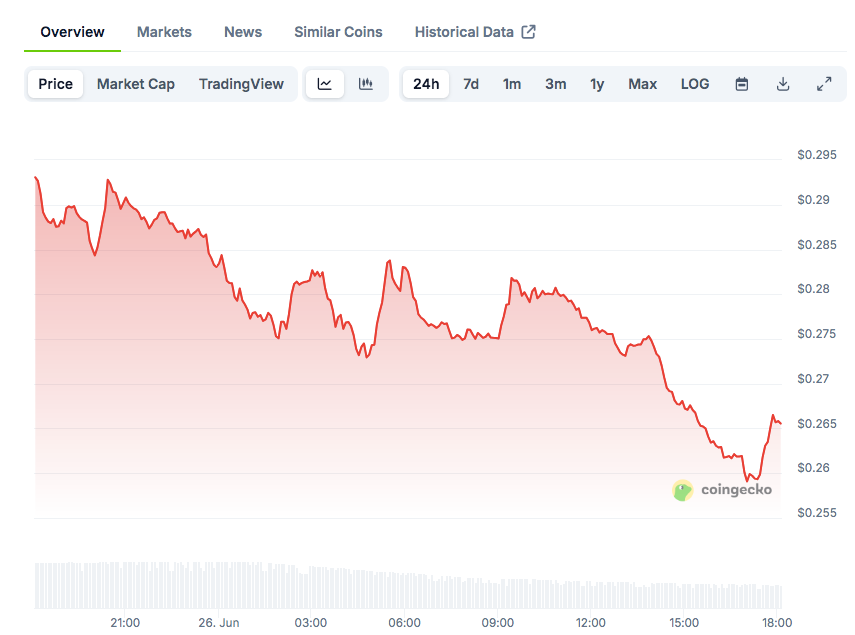Select the 24h time range
855x635 pixels.
426,84
